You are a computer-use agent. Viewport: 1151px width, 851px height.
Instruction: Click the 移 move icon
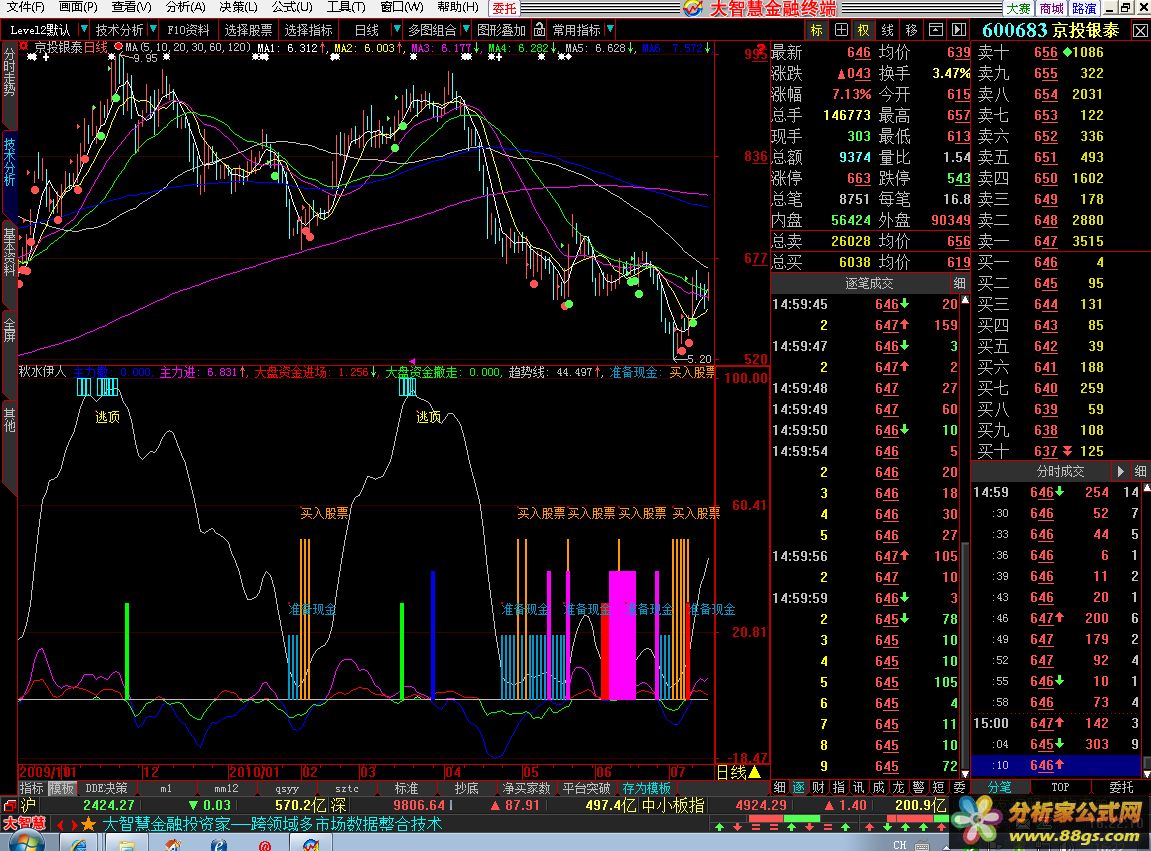point(911,30)
